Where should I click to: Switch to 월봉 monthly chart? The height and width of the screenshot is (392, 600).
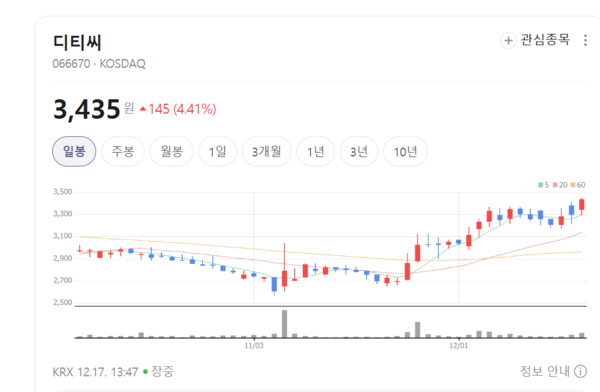pos(171,152)
